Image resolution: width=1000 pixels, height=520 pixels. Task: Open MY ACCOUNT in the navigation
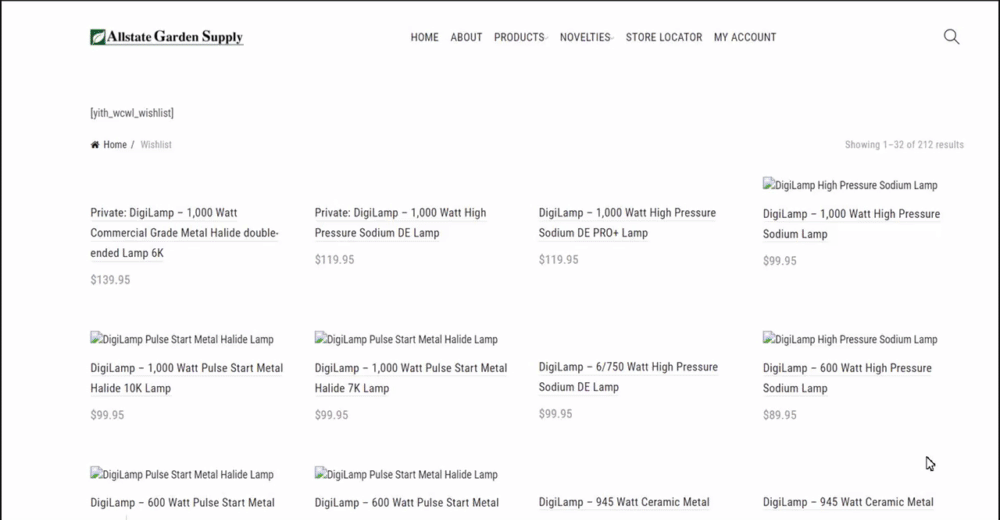click(x=745, y=37)
